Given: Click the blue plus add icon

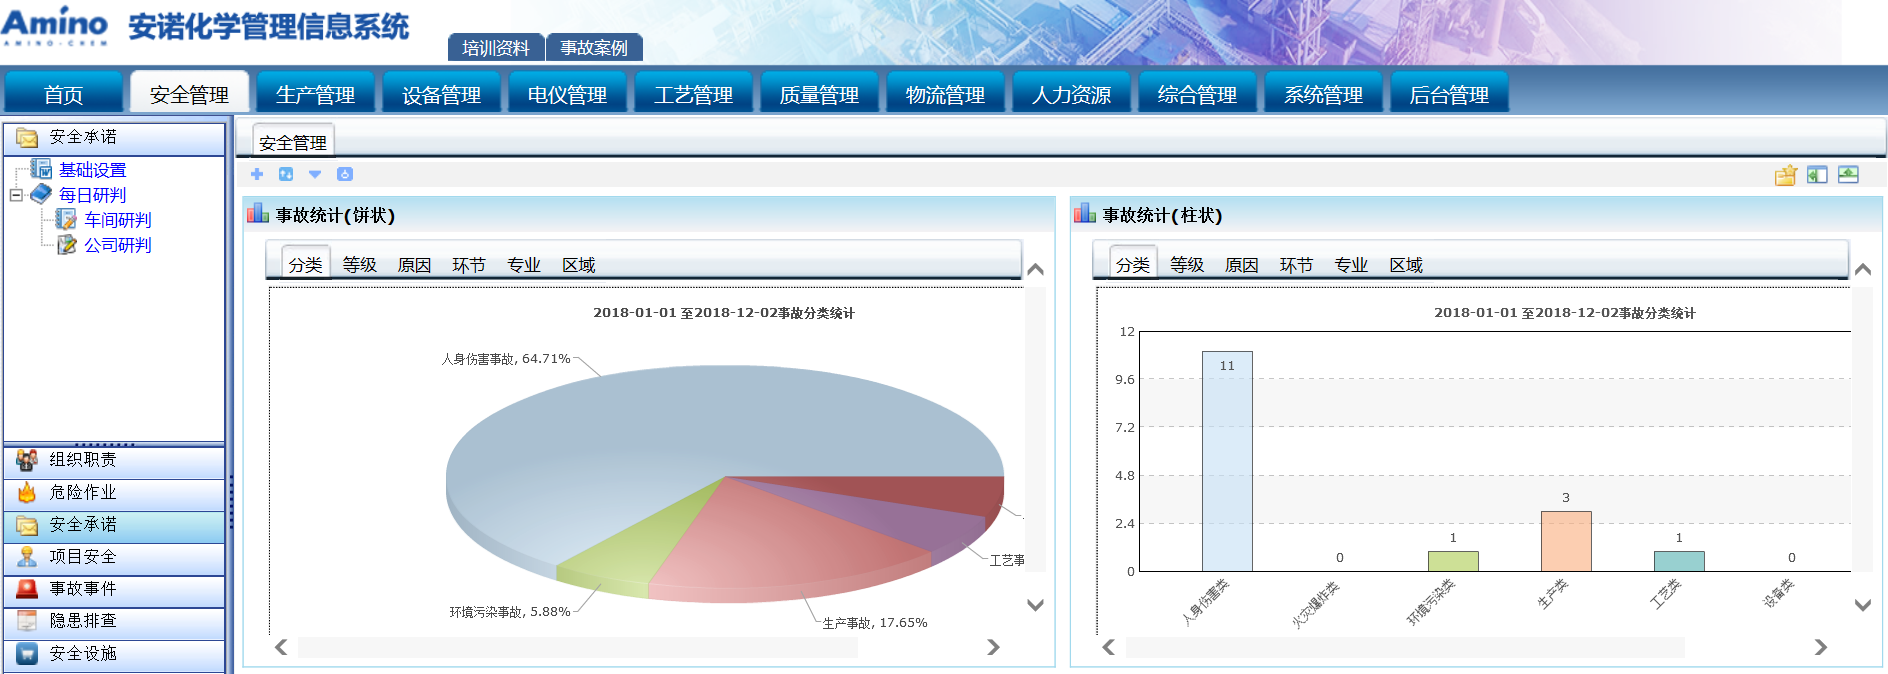Looking at the screenshot, I should 257,174.
